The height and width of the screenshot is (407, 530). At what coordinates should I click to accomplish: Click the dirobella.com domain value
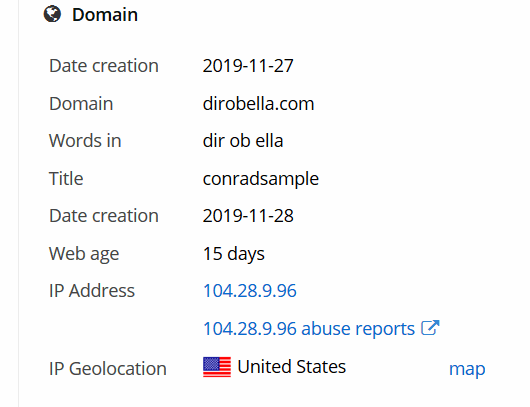click(258, 103)
